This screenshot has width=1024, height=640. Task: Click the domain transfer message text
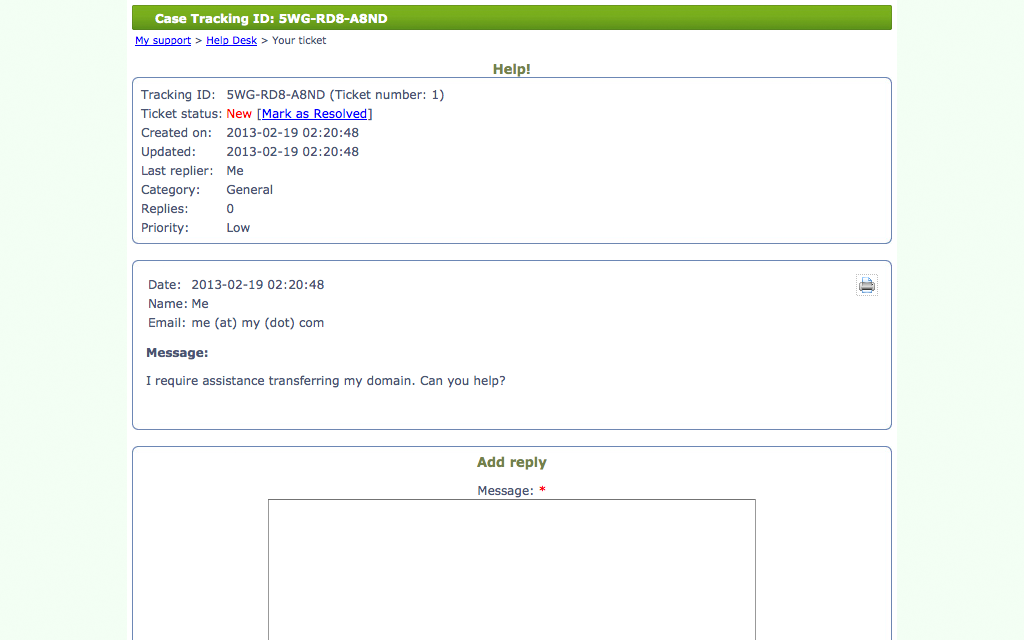click(325, 381)
